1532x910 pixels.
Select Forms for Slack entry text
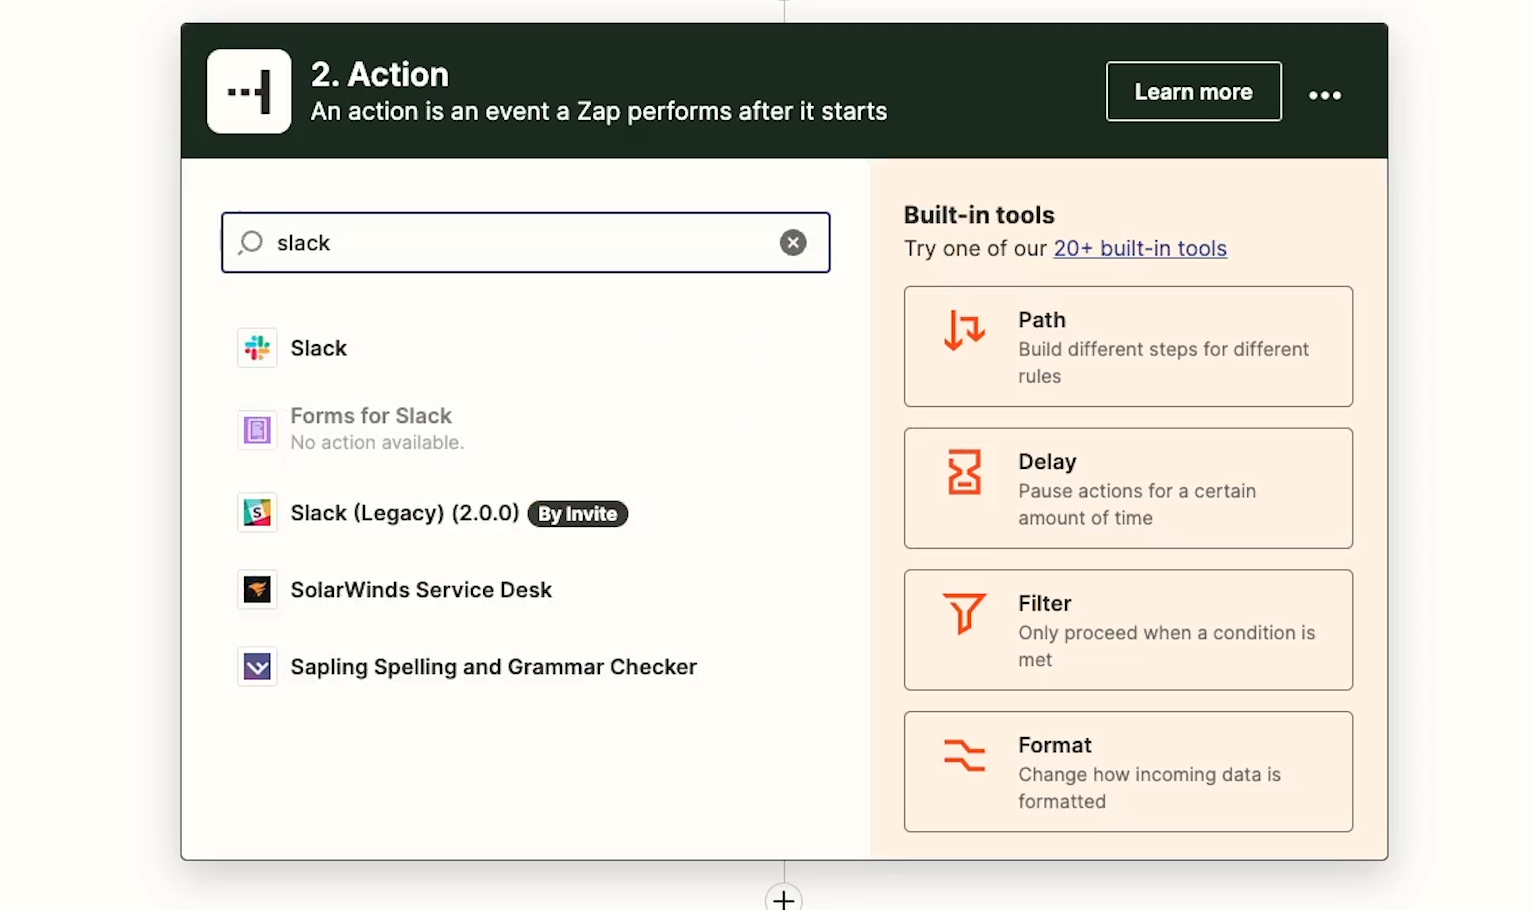tap(371, 415)
